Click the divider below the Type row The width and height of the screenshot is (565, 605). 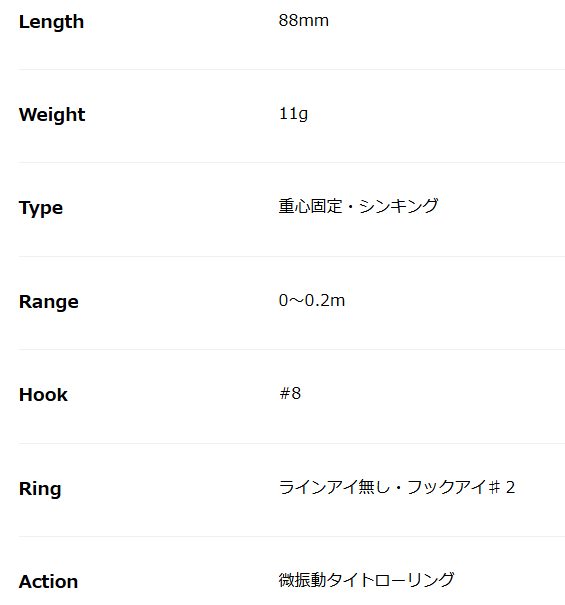[292, 256]
